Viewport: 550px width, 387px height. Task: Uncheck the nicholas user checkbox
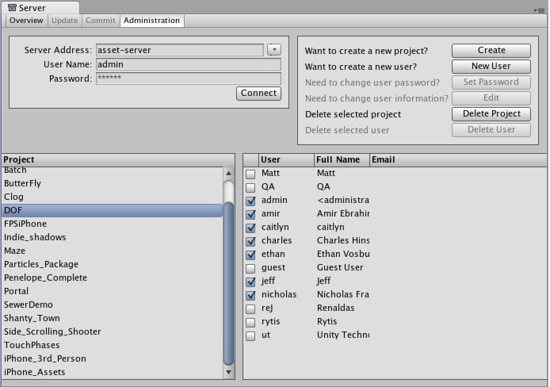[x=250, y=295]
